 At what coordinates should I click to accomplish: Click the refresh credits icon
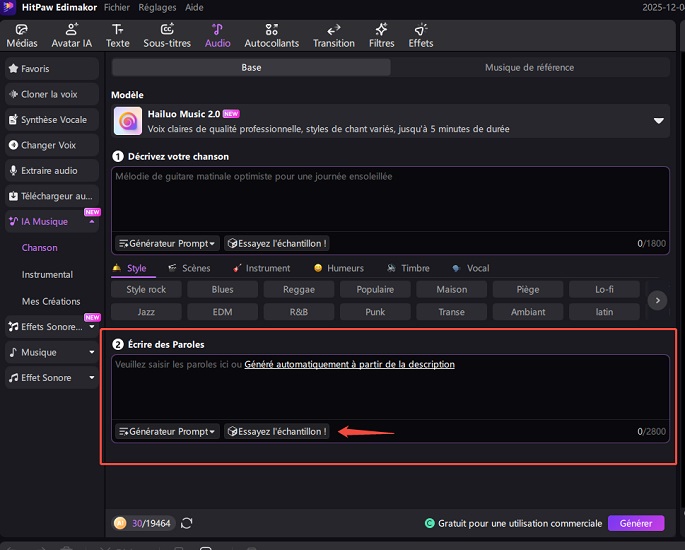pos(186,523)
